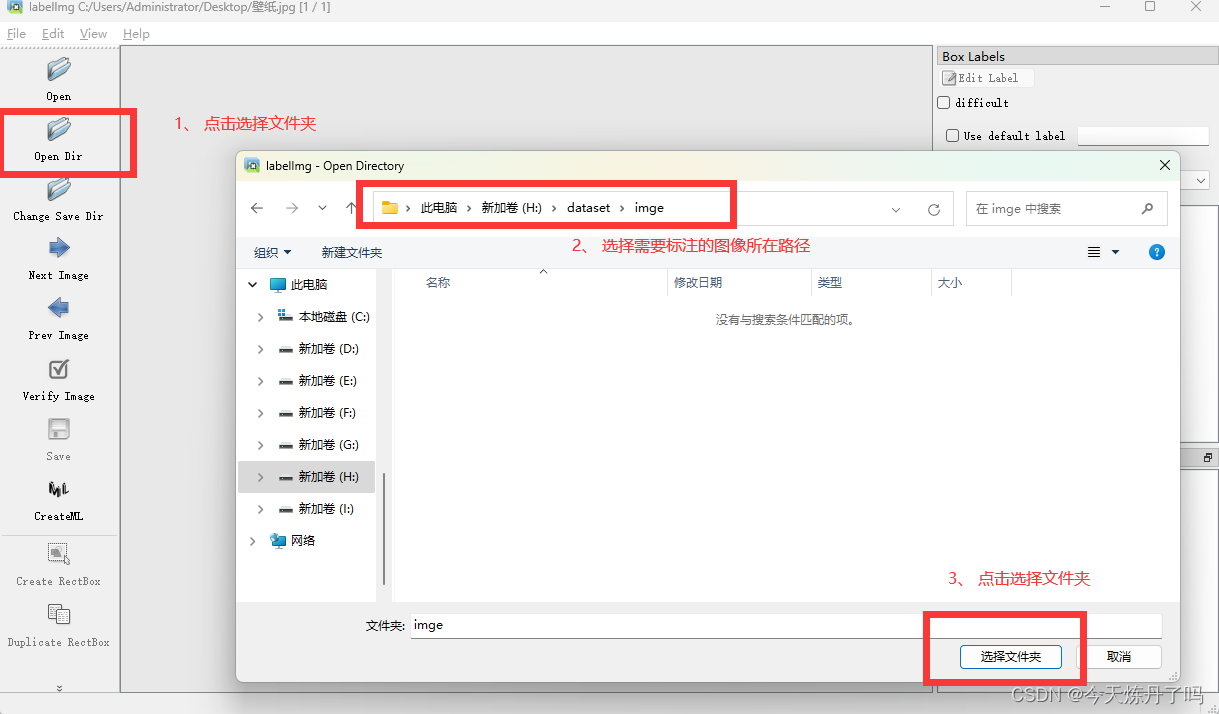The width and height of the screenshot is (1219, 714).
Task: Expand 新加卷 (H:) in the folder tree
Action: pyautogui.click(x=259, y=476)
